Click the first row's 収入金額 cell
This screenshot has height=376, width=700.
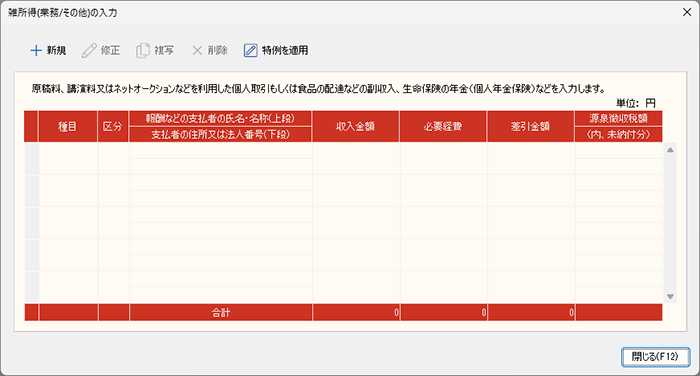pos(356,159)
